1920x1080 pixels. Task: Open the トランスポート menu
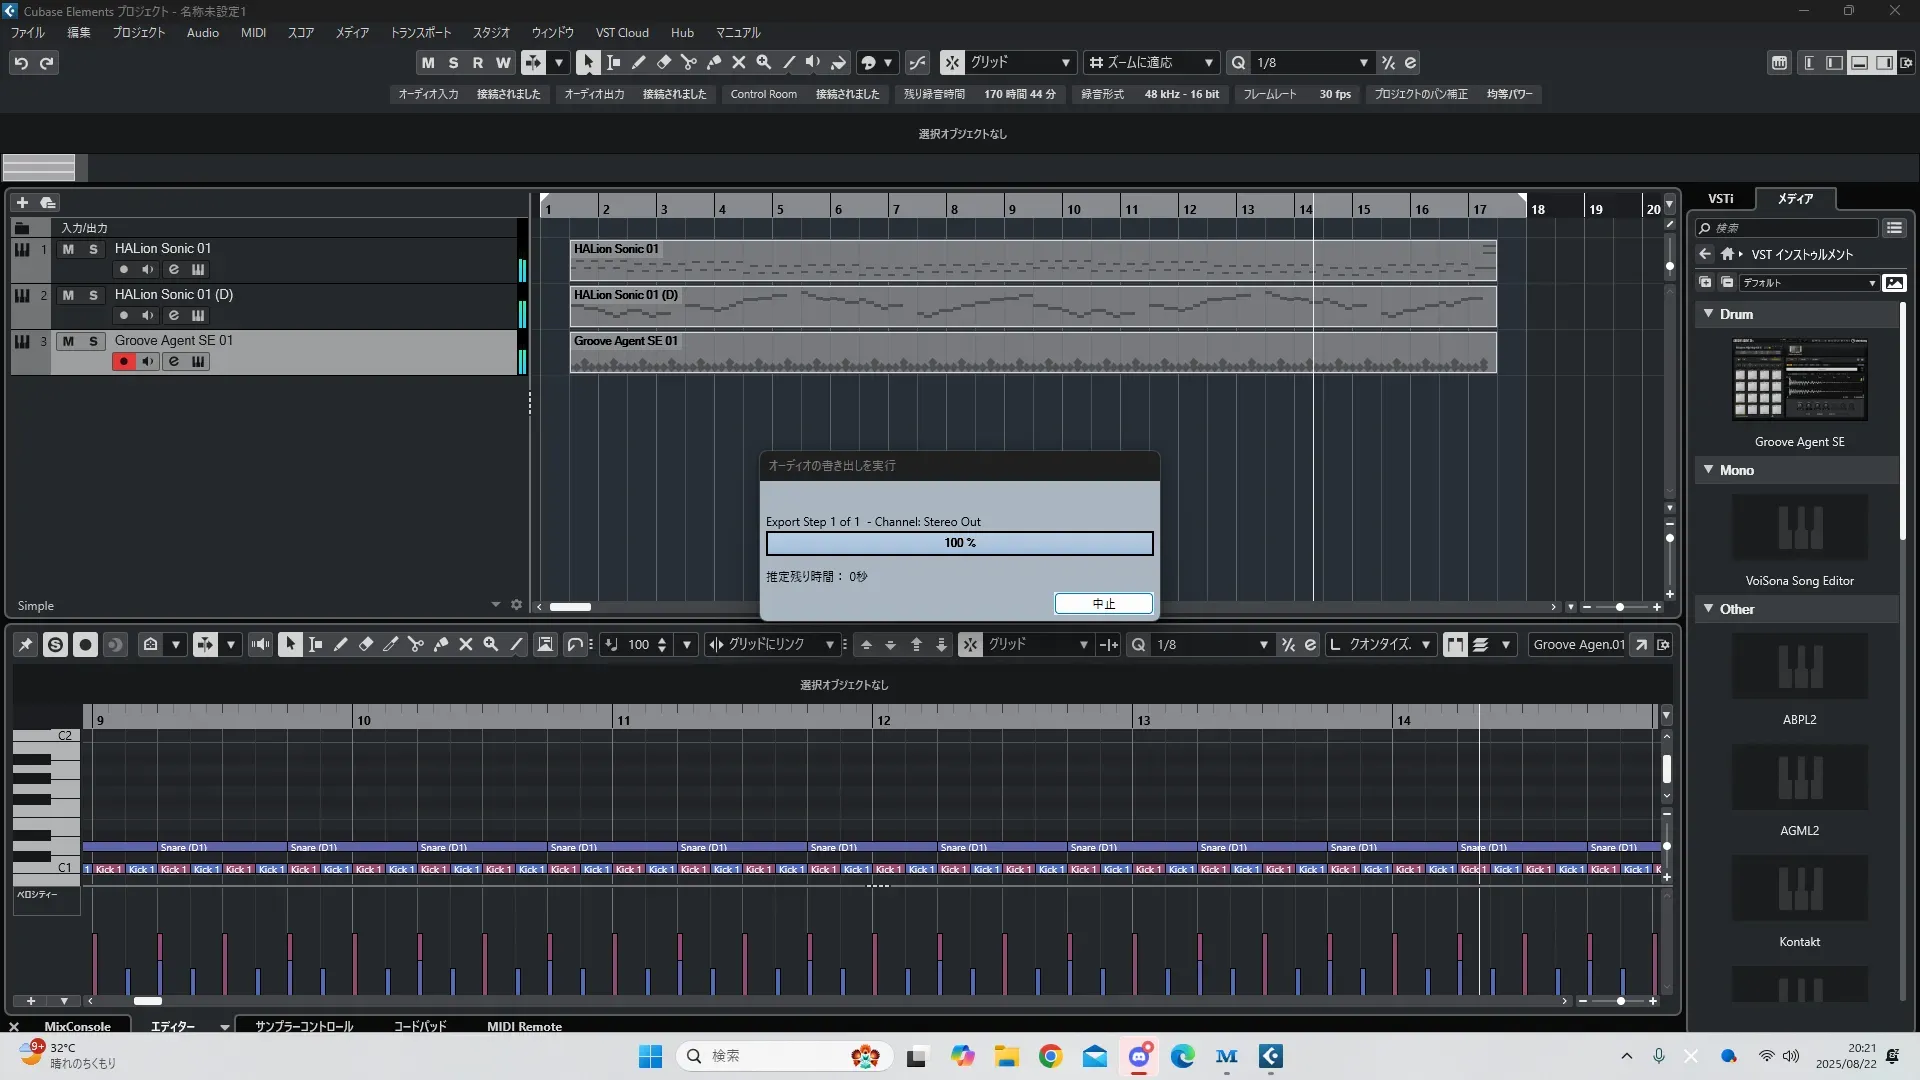[x=420, y=33]
